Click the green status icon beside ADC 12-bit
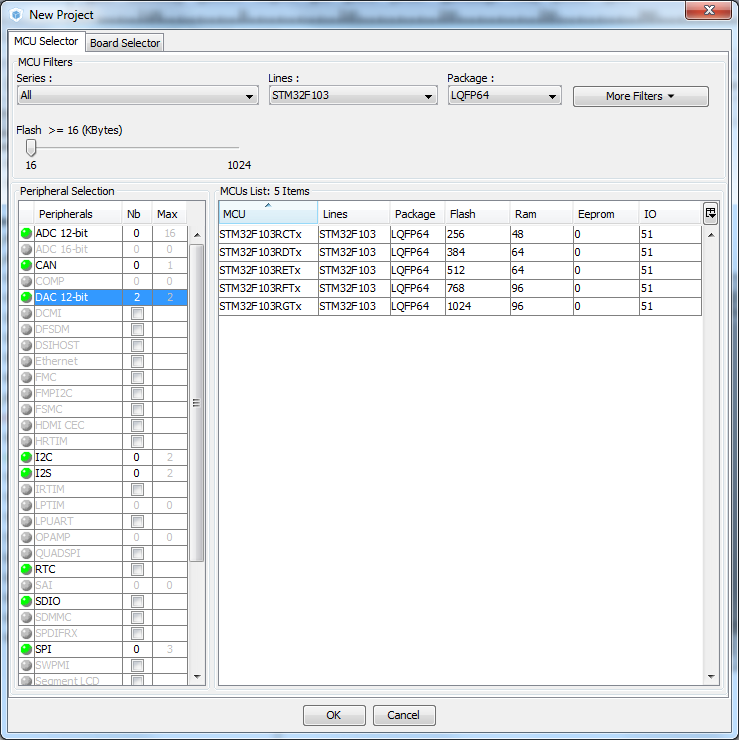 click(26, 233)
